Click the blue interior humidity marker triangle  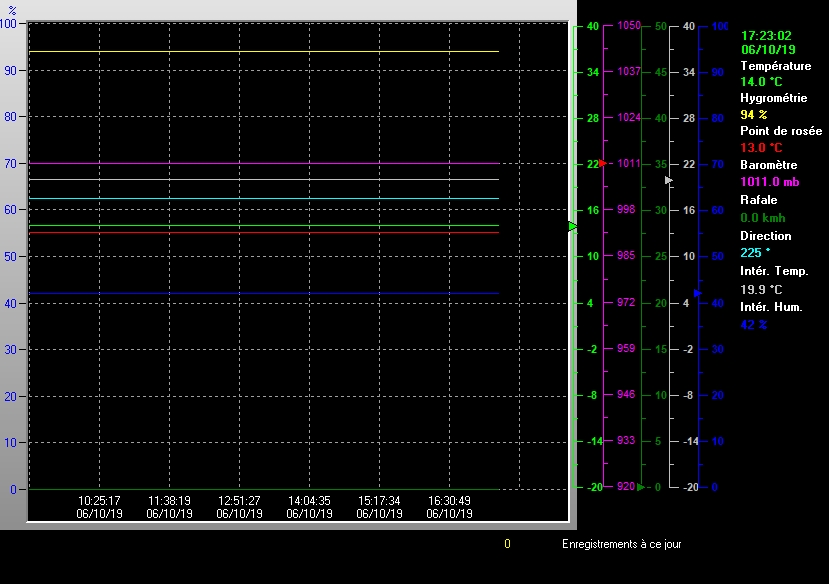pyautogui.click(x=697, y=293)
